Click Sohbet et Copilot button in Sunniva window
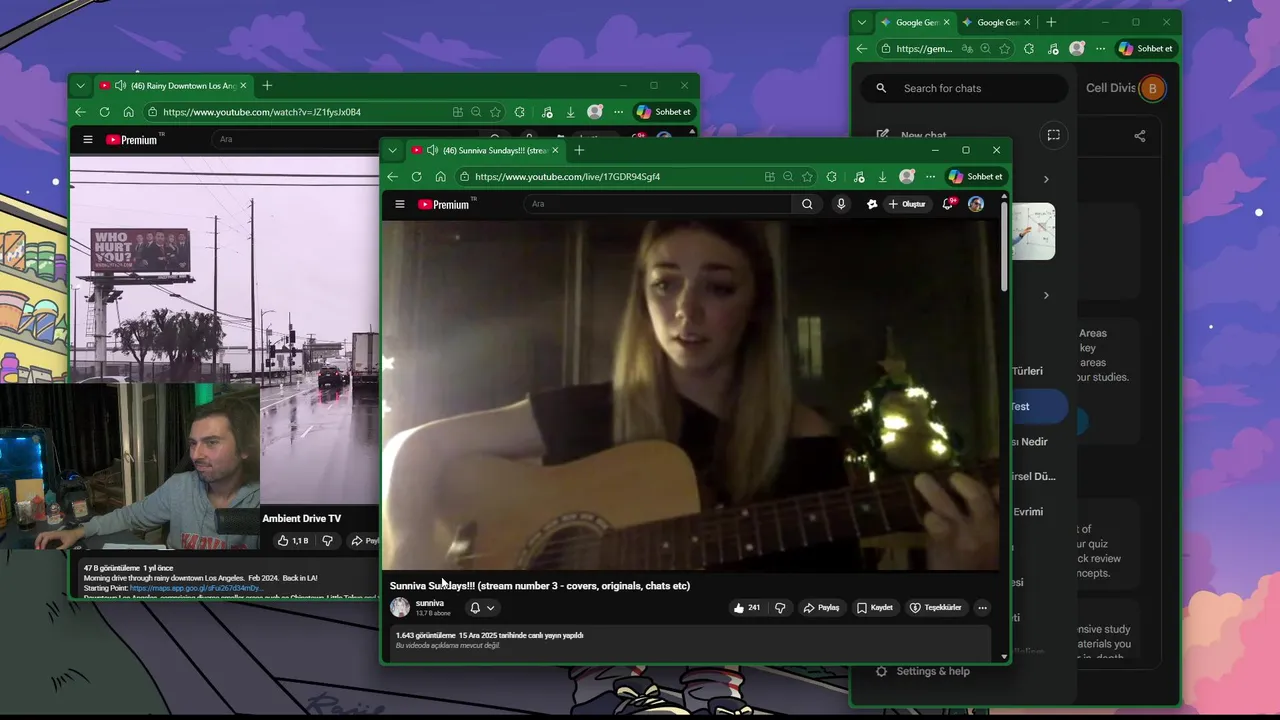The height and width of the screenshot is (720, 1280). pos(976,177)
